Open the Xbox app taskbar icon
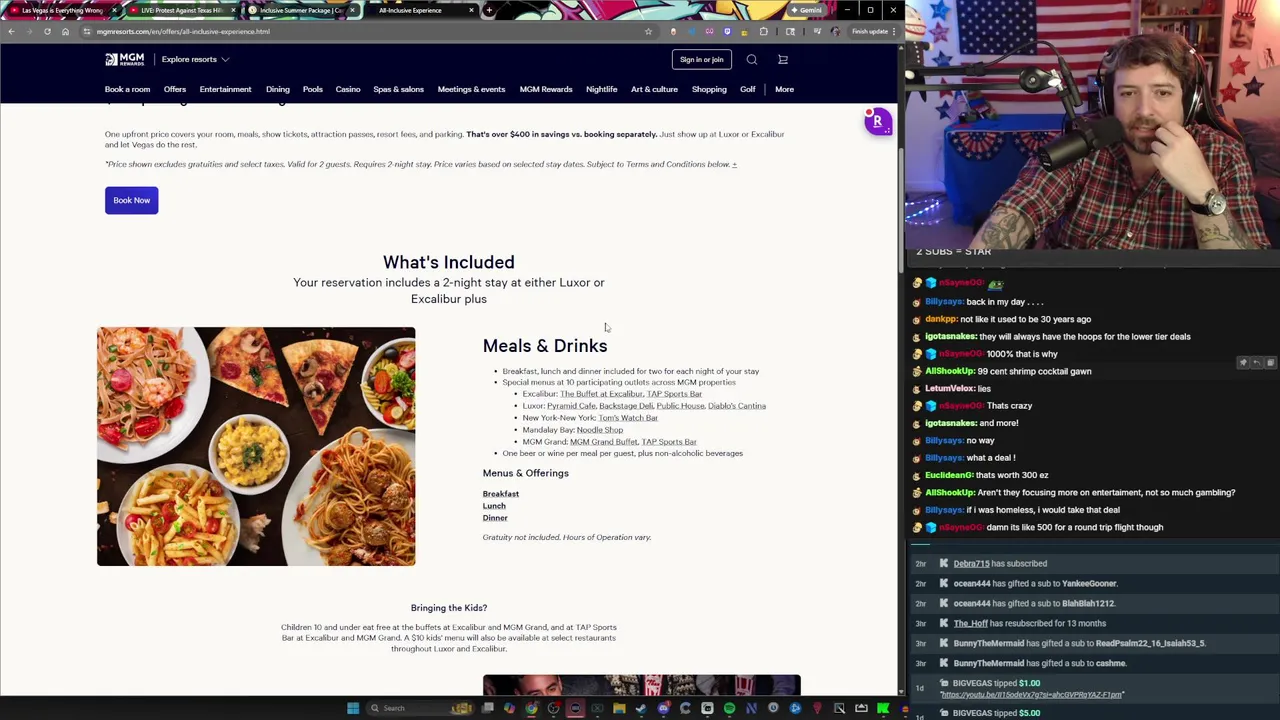 coord(597,708)
